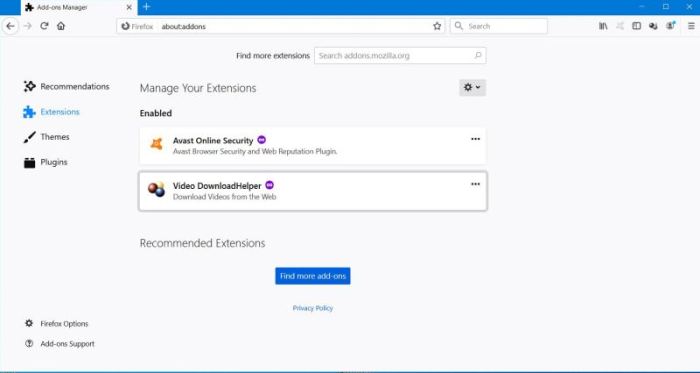
Task: Click the 'Download Videos from the Web' description
Action: [x=224, y=197]
